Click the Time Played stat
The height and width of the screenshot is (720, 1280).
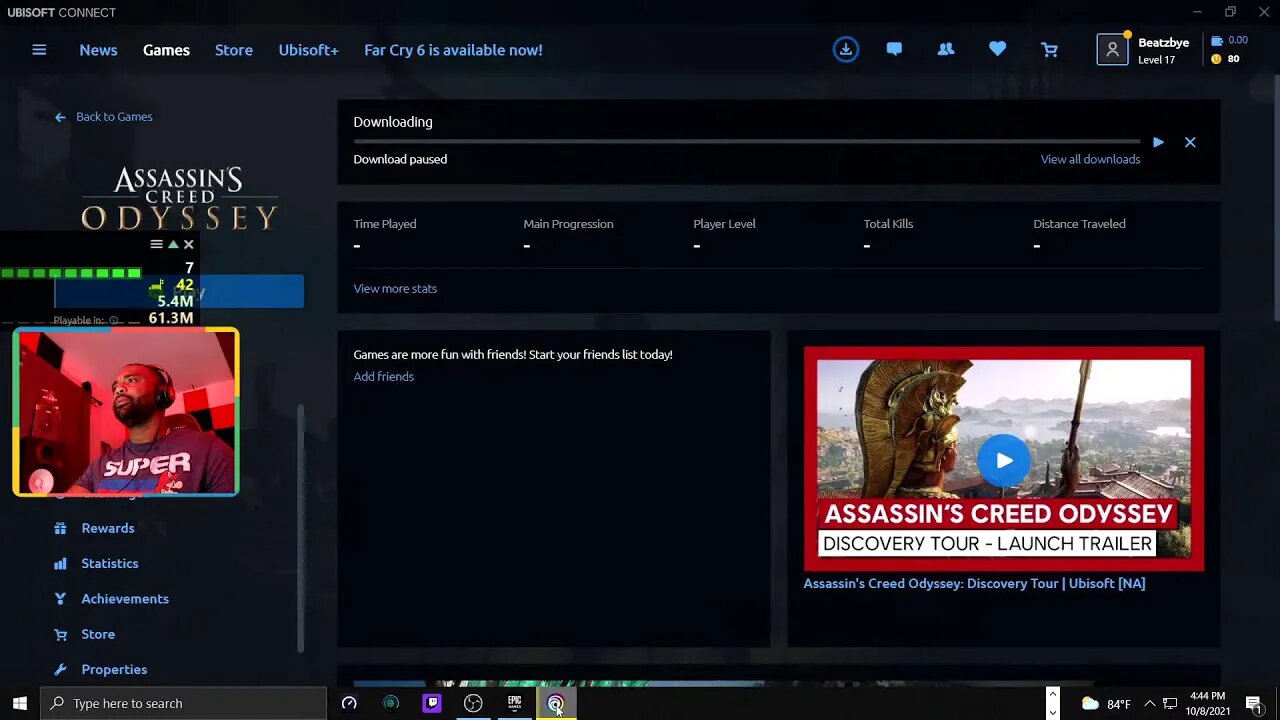(385, 234)
